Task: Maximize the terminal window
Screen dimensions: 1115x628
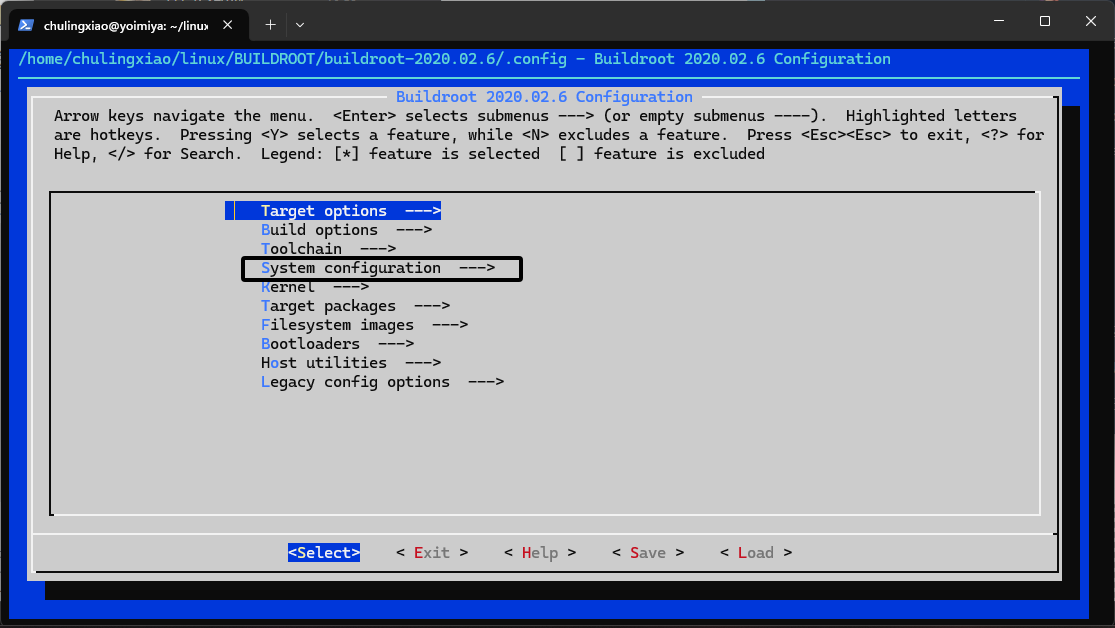Action: click(x=1045, y=21)
